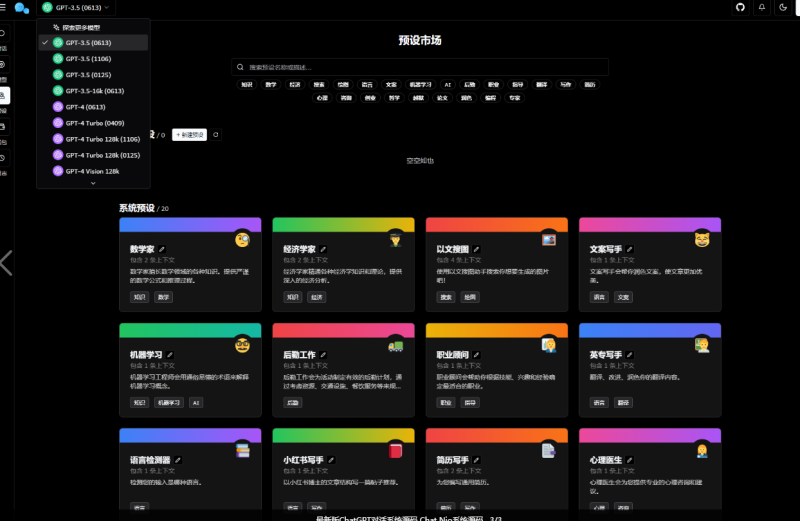This screenshot has height=521, width=800.
Task: Click the 机器学习 tag on the 机器学习 card
Action: [x=169, y=403]
